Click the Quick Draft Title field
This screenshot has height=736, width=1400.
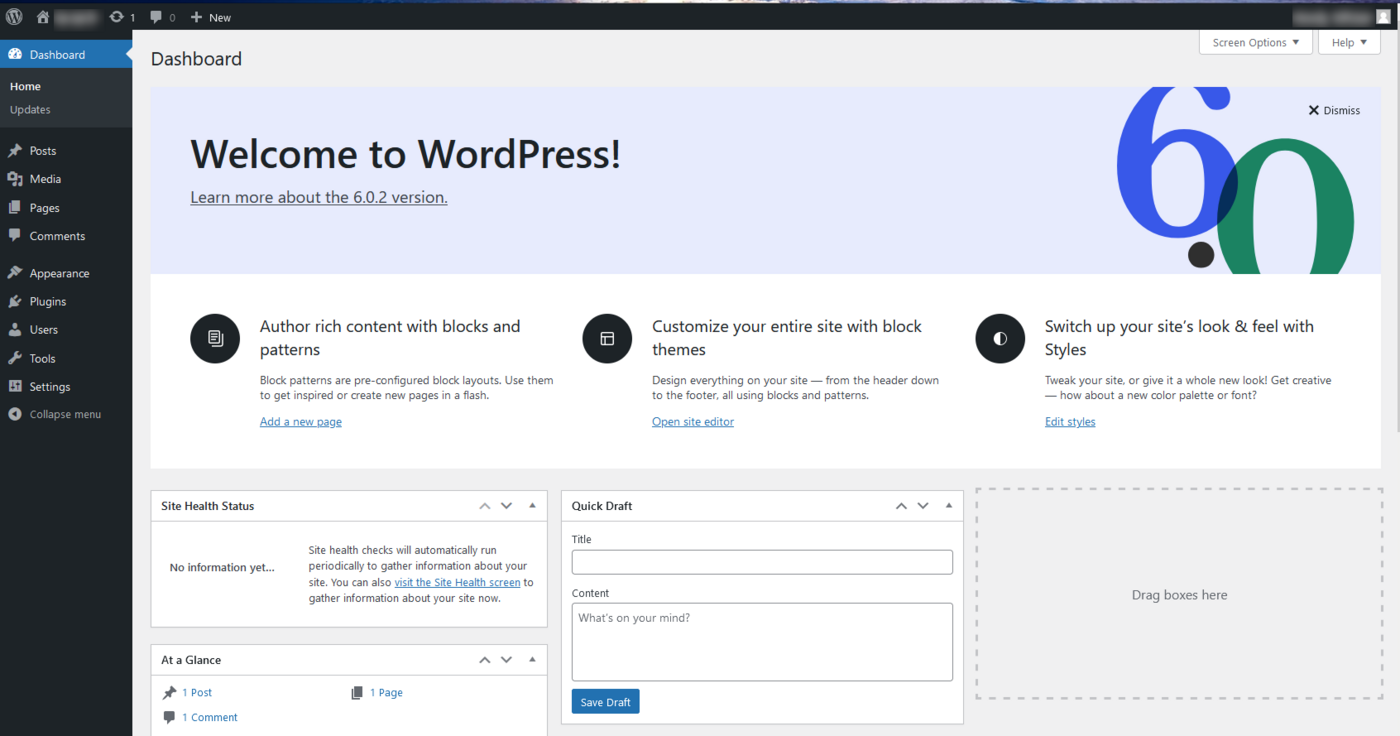[x=761, y=562]
